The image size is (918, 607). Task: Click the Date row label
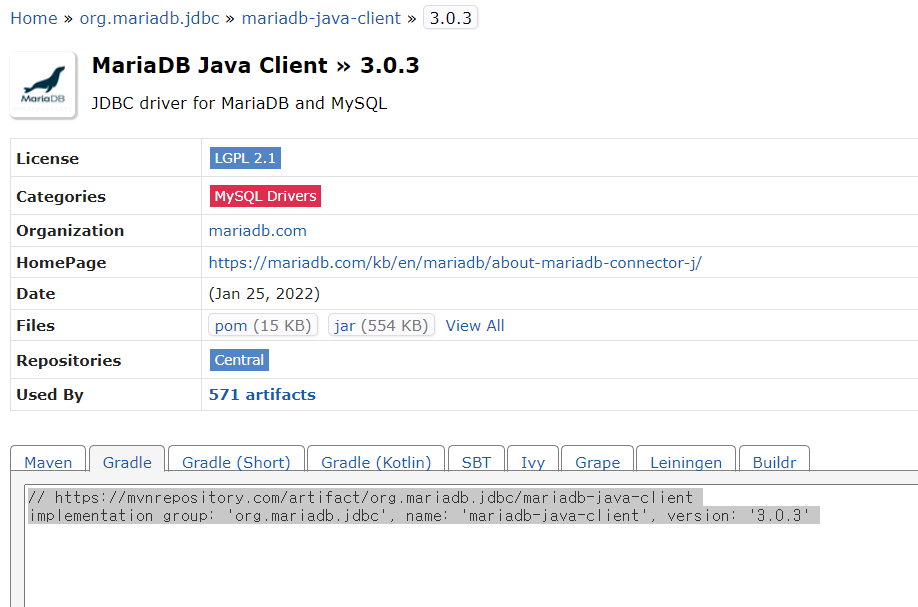pos(36,294)
